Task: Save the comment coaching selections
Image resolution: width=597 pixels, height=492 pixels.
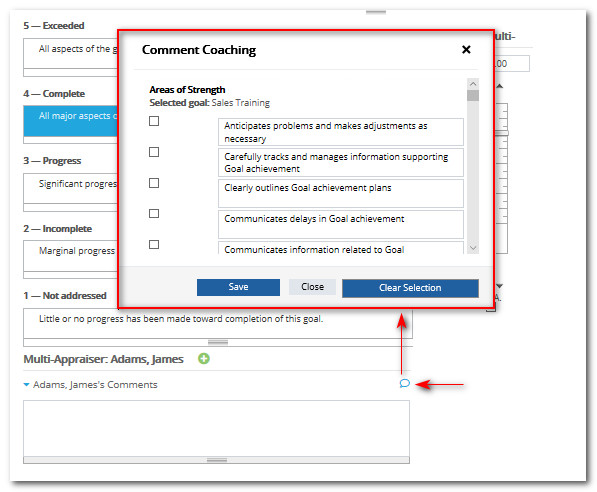Action: [x=238, y=287]
